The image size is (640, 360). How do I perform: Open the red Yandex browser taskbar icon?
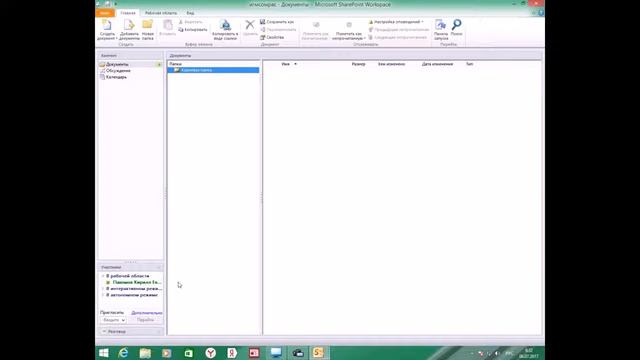tap(211, 353)
